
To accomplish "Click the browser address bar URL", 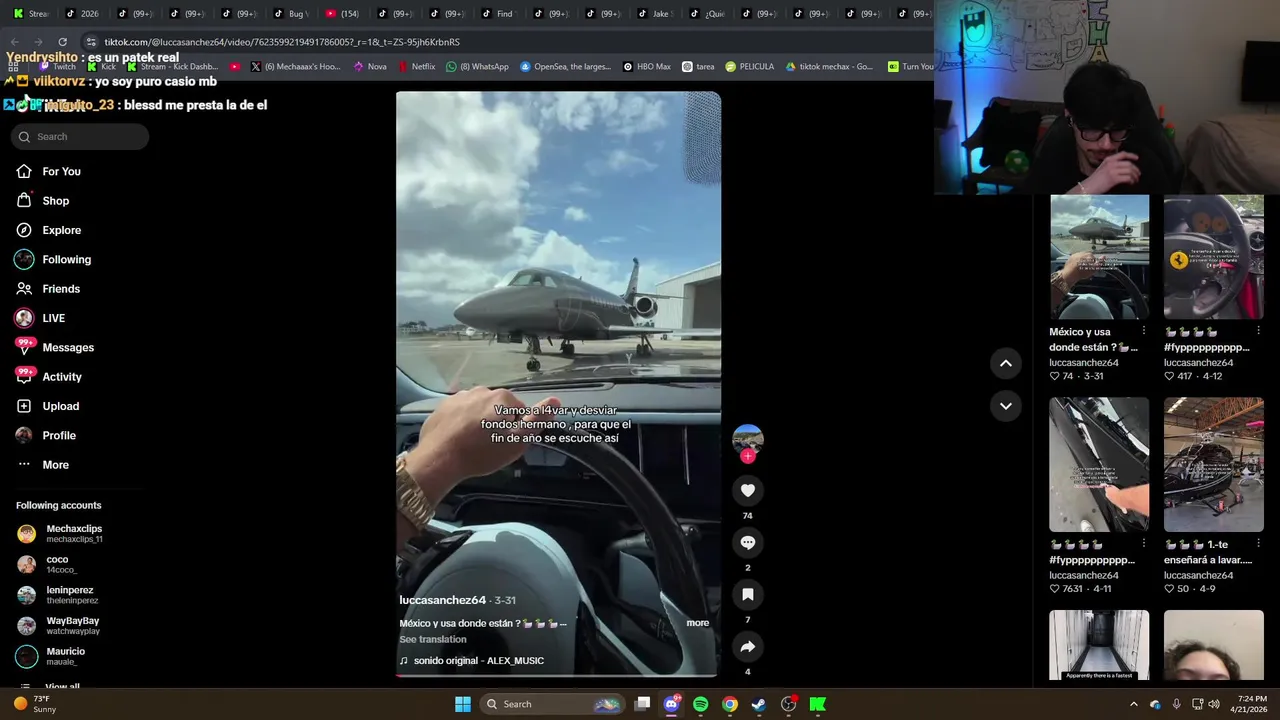I will tap(282, 42).
